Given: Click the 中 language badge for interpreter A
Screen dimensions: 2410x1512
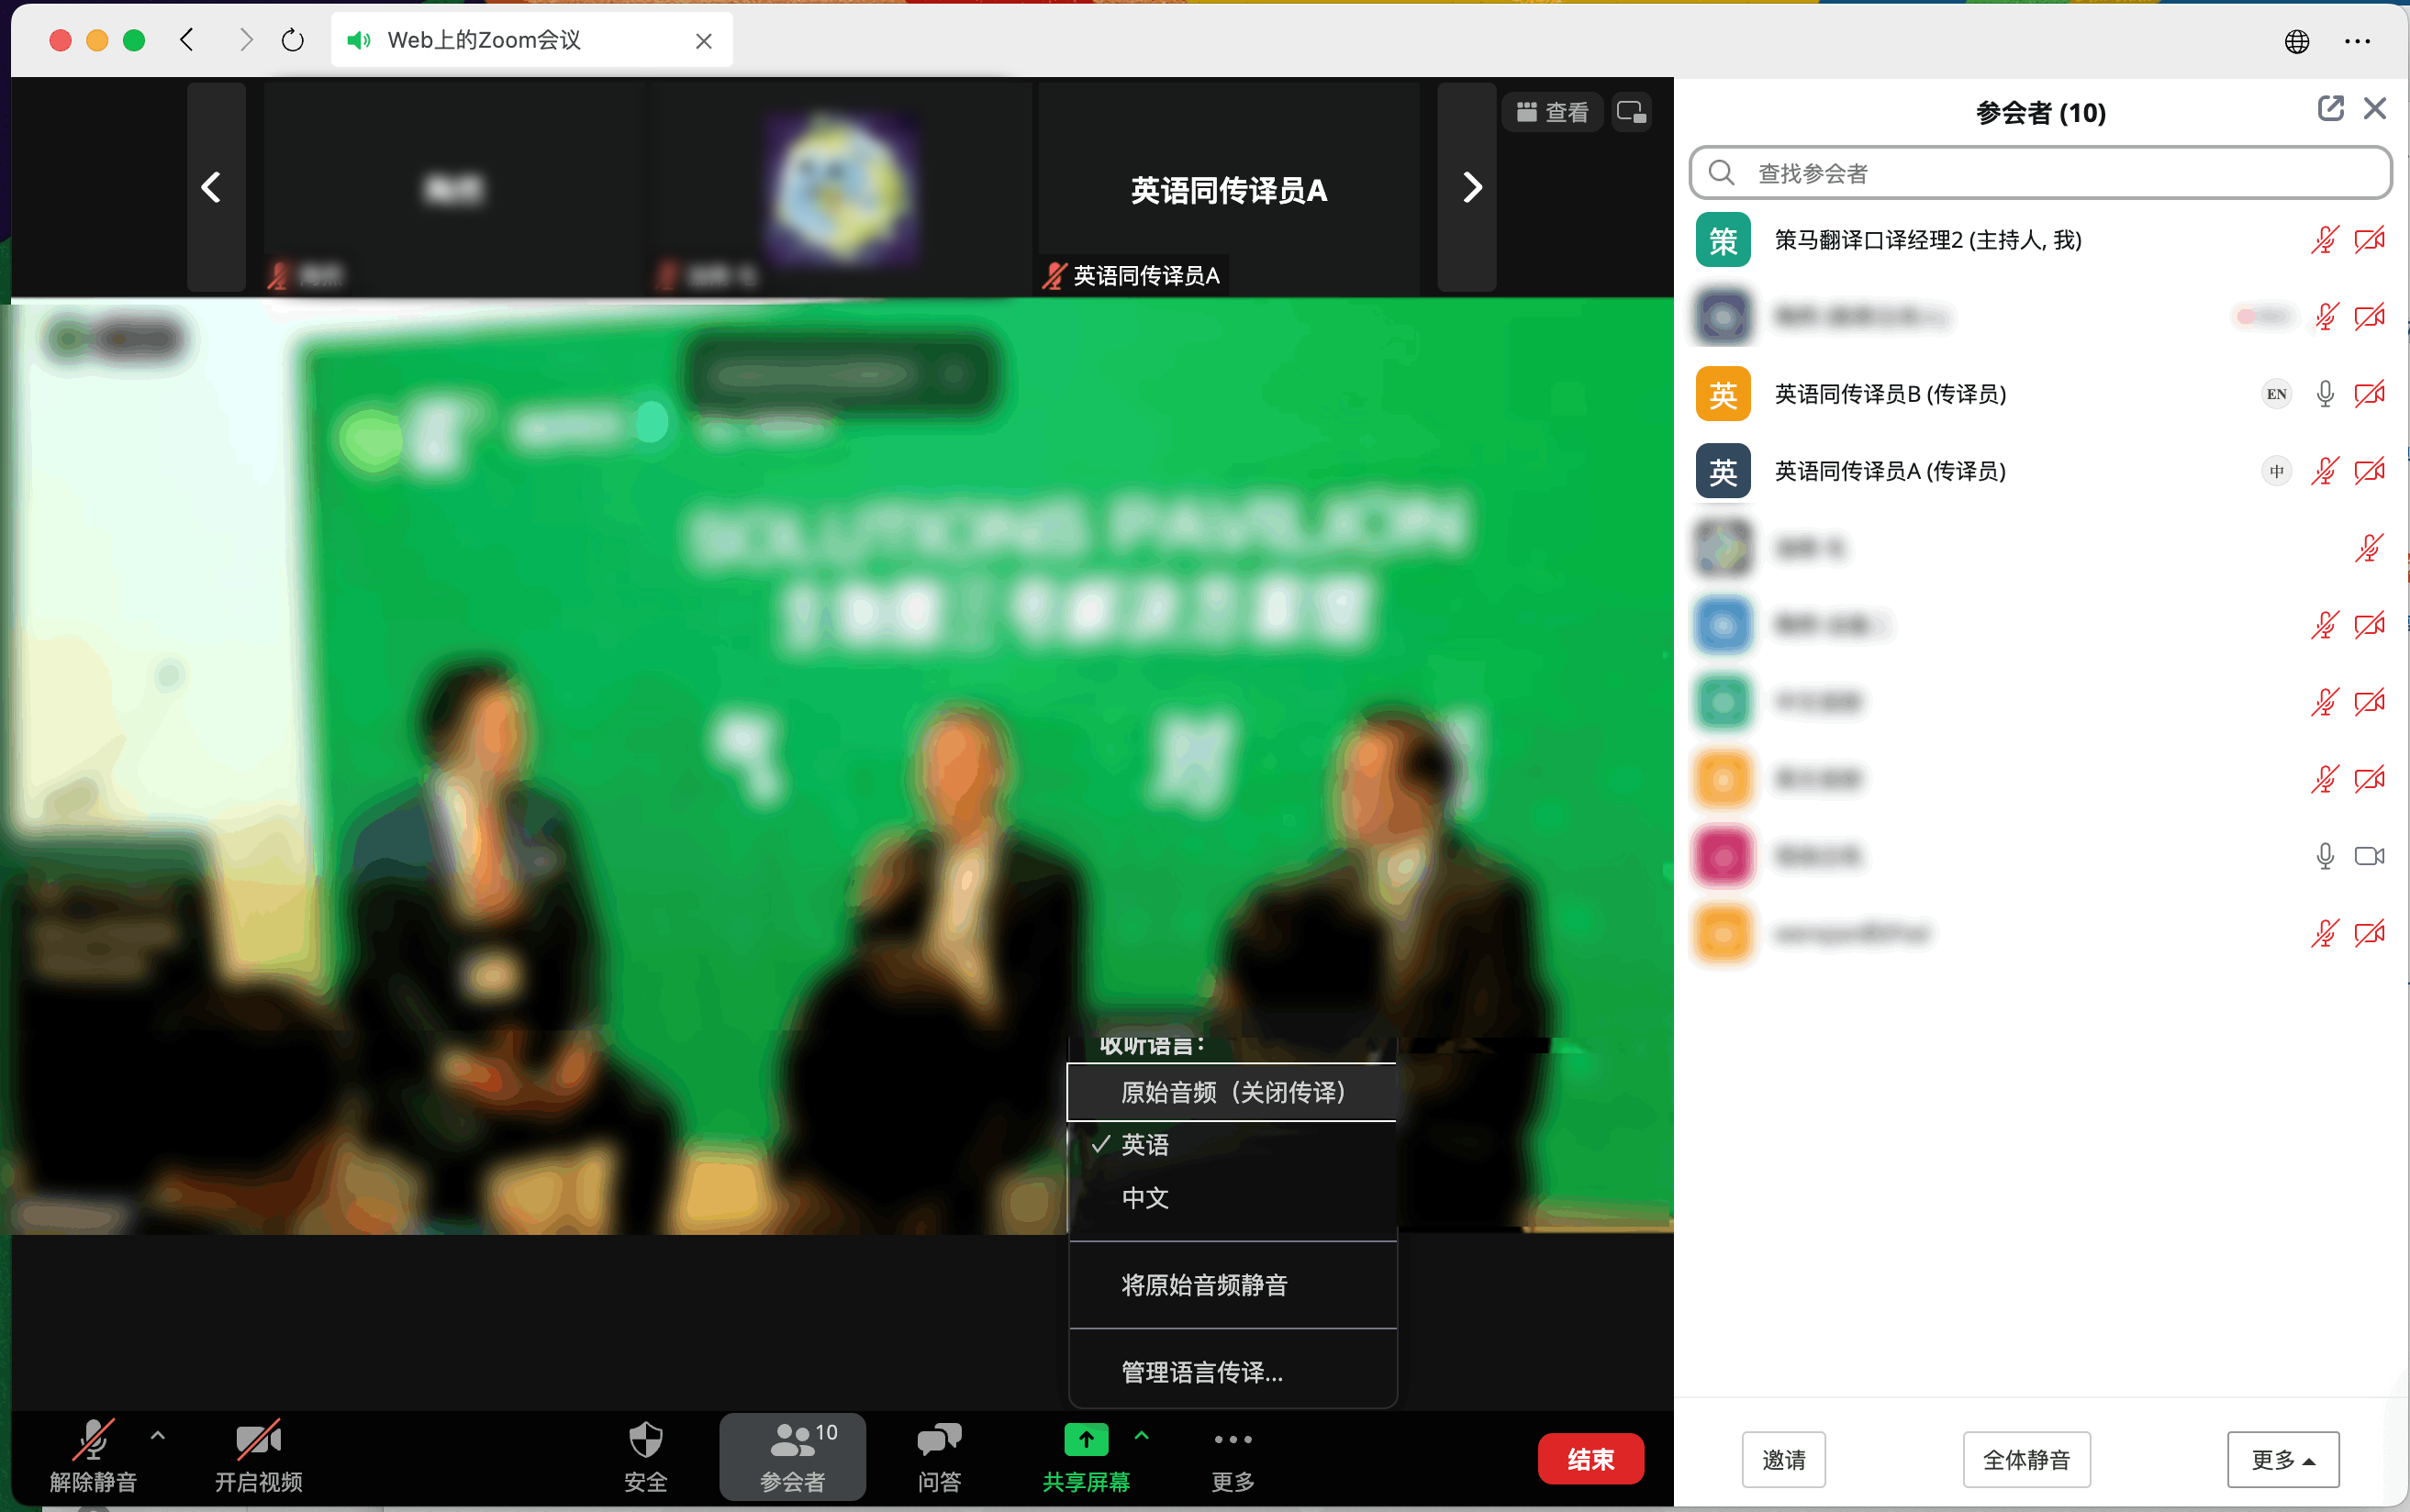Looking at the screenshot, I should (x=2277, y=471).
